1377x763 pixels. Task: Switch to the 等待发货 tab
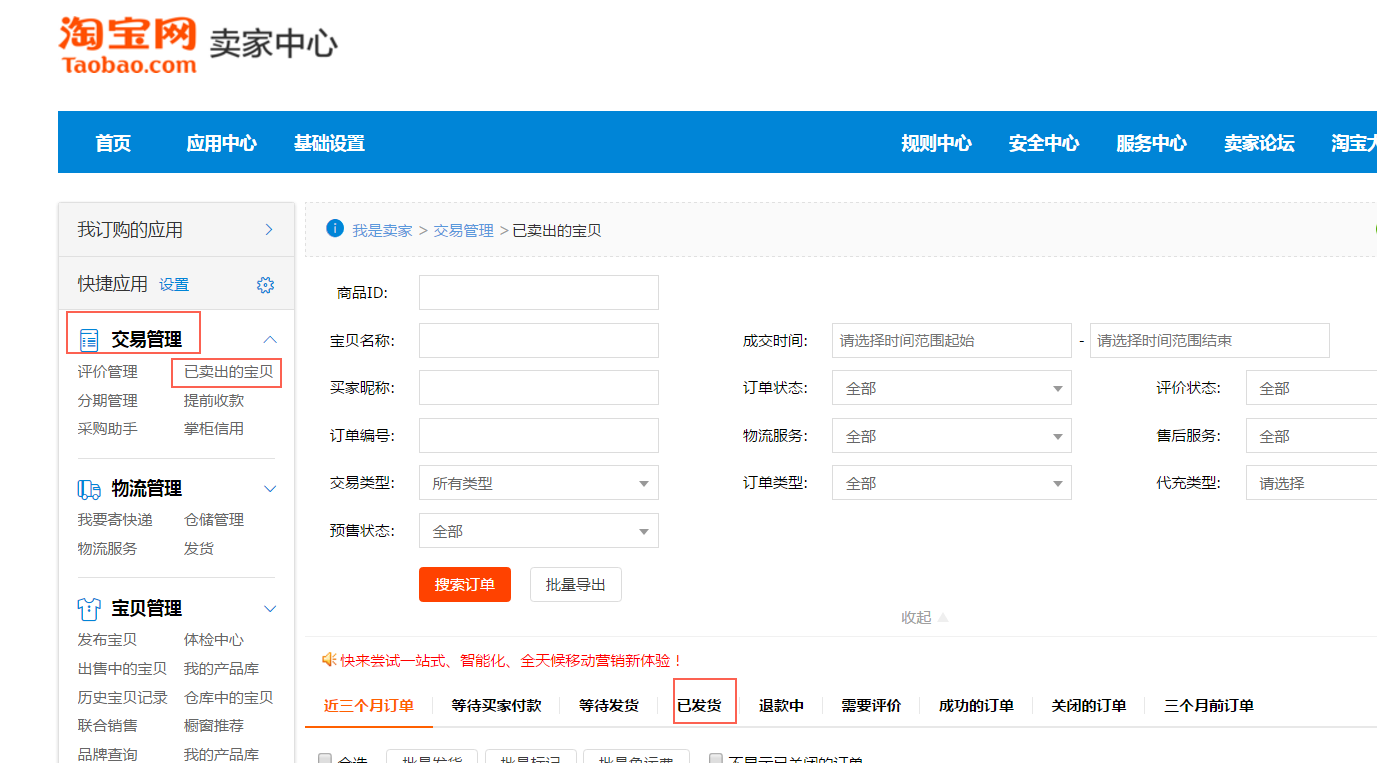[x=609, y=705]
